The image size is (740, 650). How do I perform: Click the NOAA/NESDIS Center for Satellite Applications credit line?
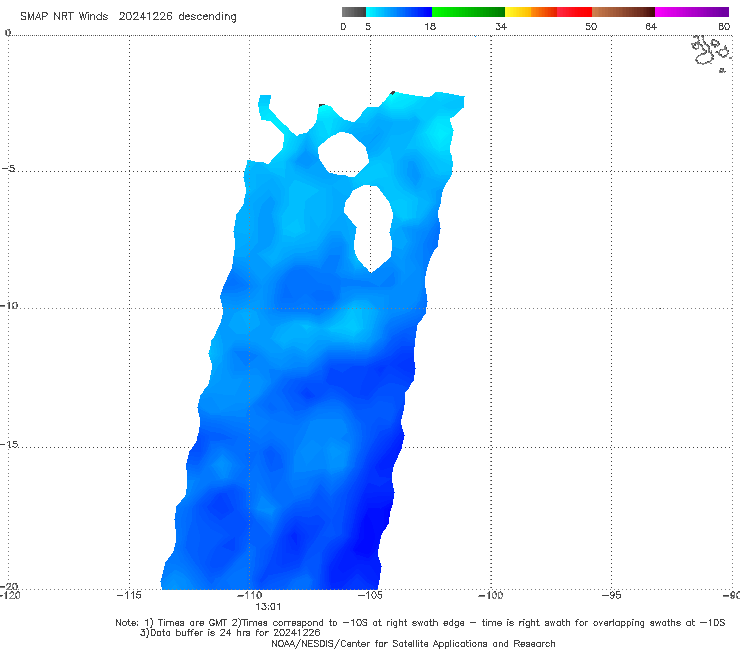point(413,644)
